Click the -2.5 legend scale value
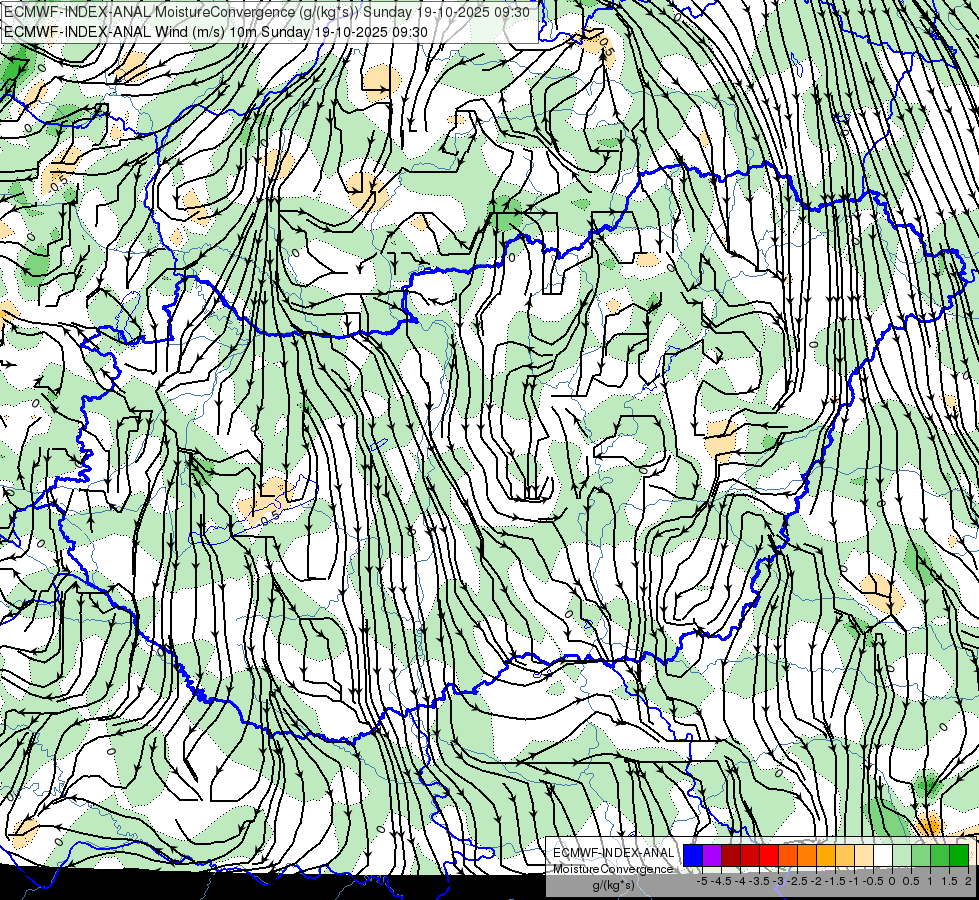The image size is (979, 900). 797,881
